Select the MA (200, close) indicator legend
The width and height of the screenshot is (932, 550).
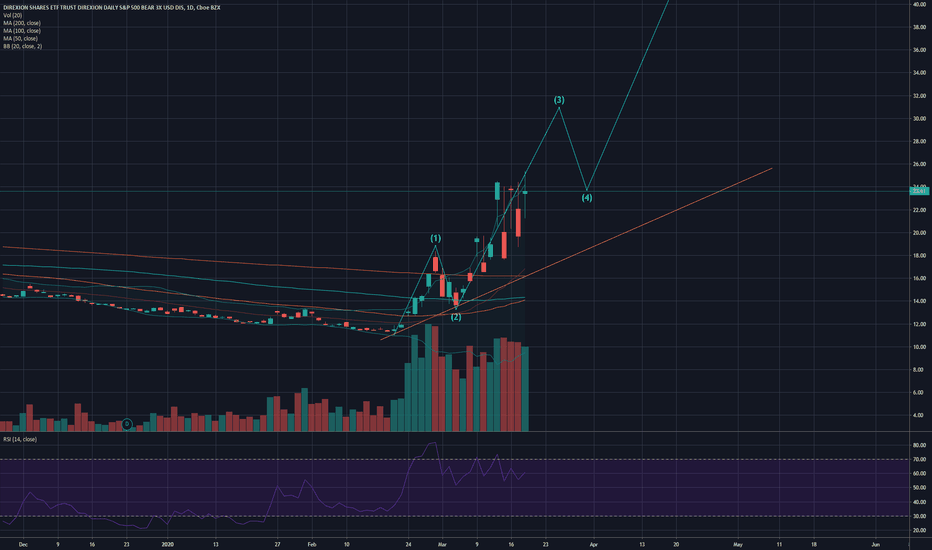tap(22, 23)
